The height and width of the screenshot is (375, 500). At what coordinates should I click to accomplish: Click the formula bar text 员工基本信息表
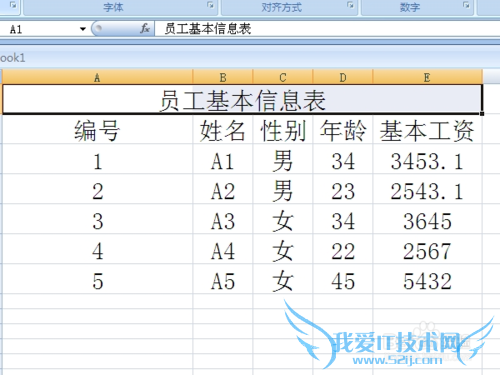tap(208, 29)
